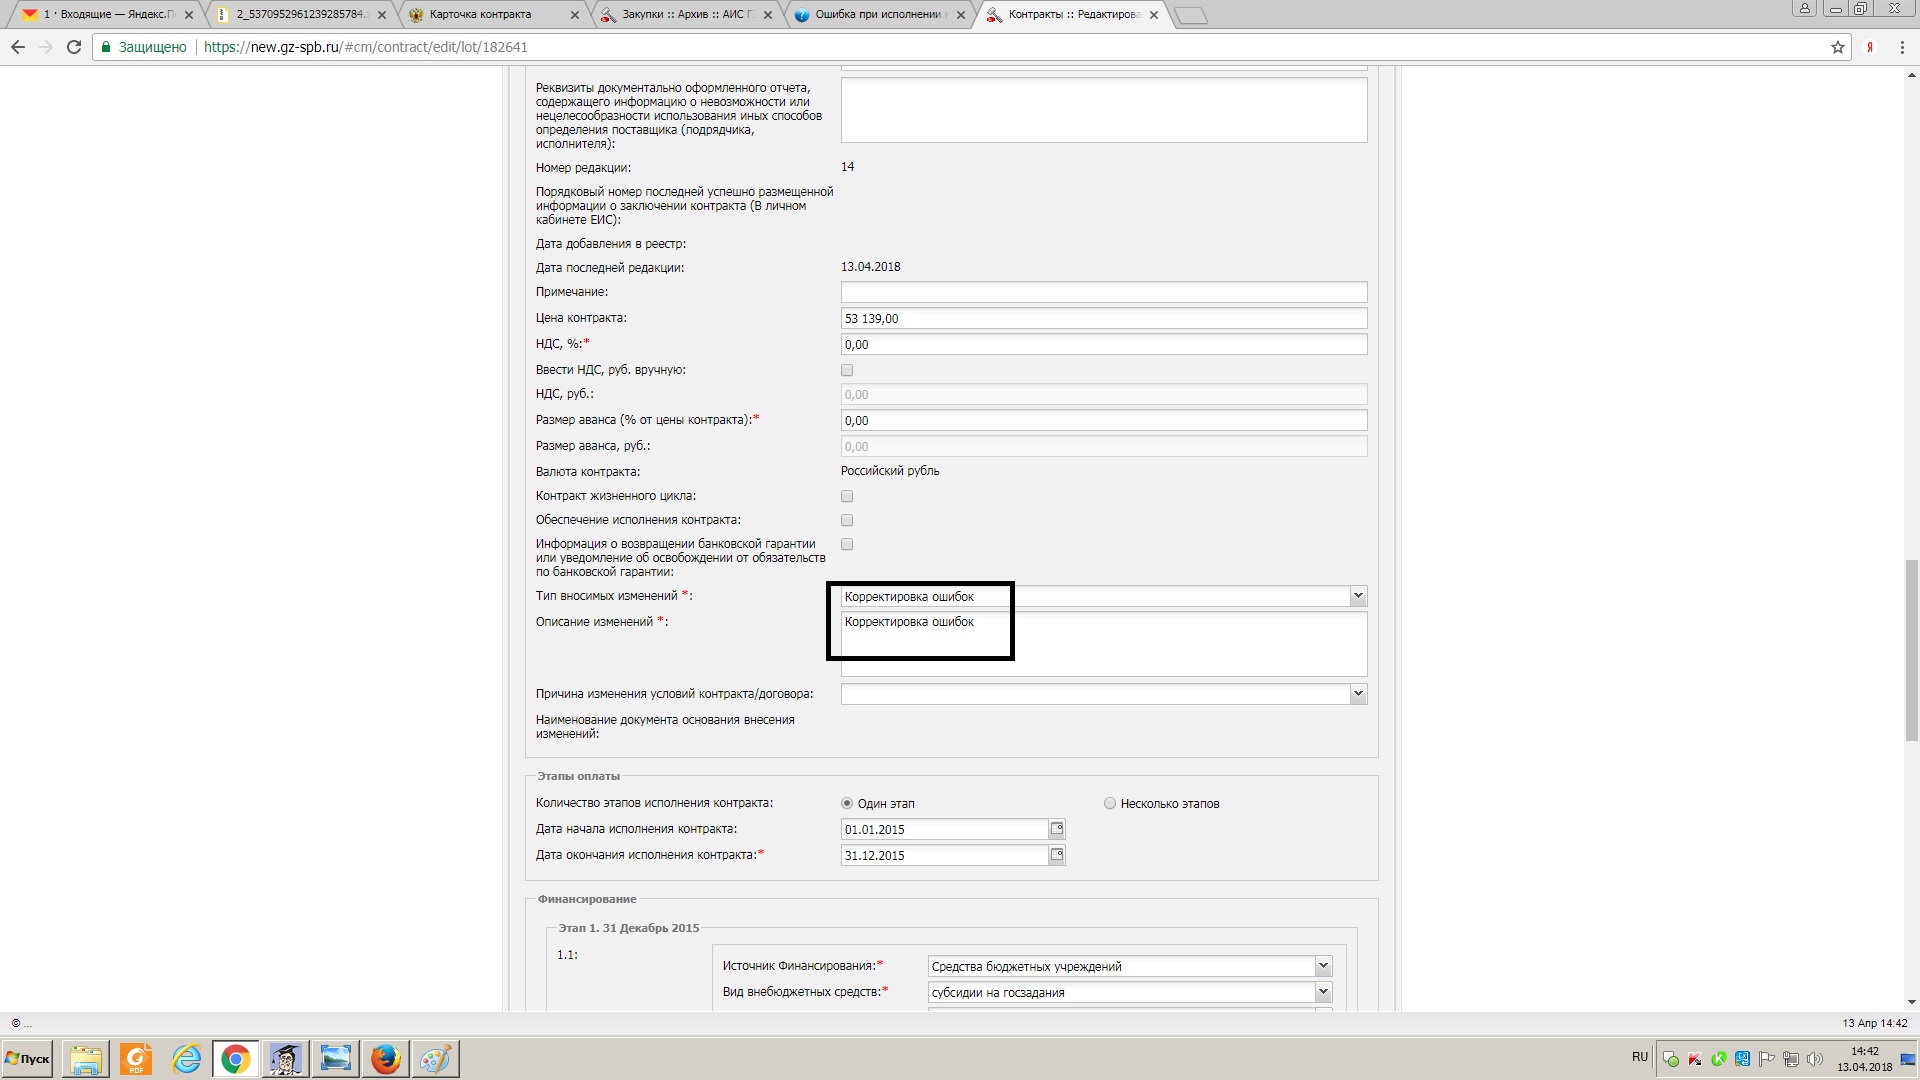1920x1080 pixels.
Task: Open Firefox from the taskbar
Action: click(x=385, y=1059)
